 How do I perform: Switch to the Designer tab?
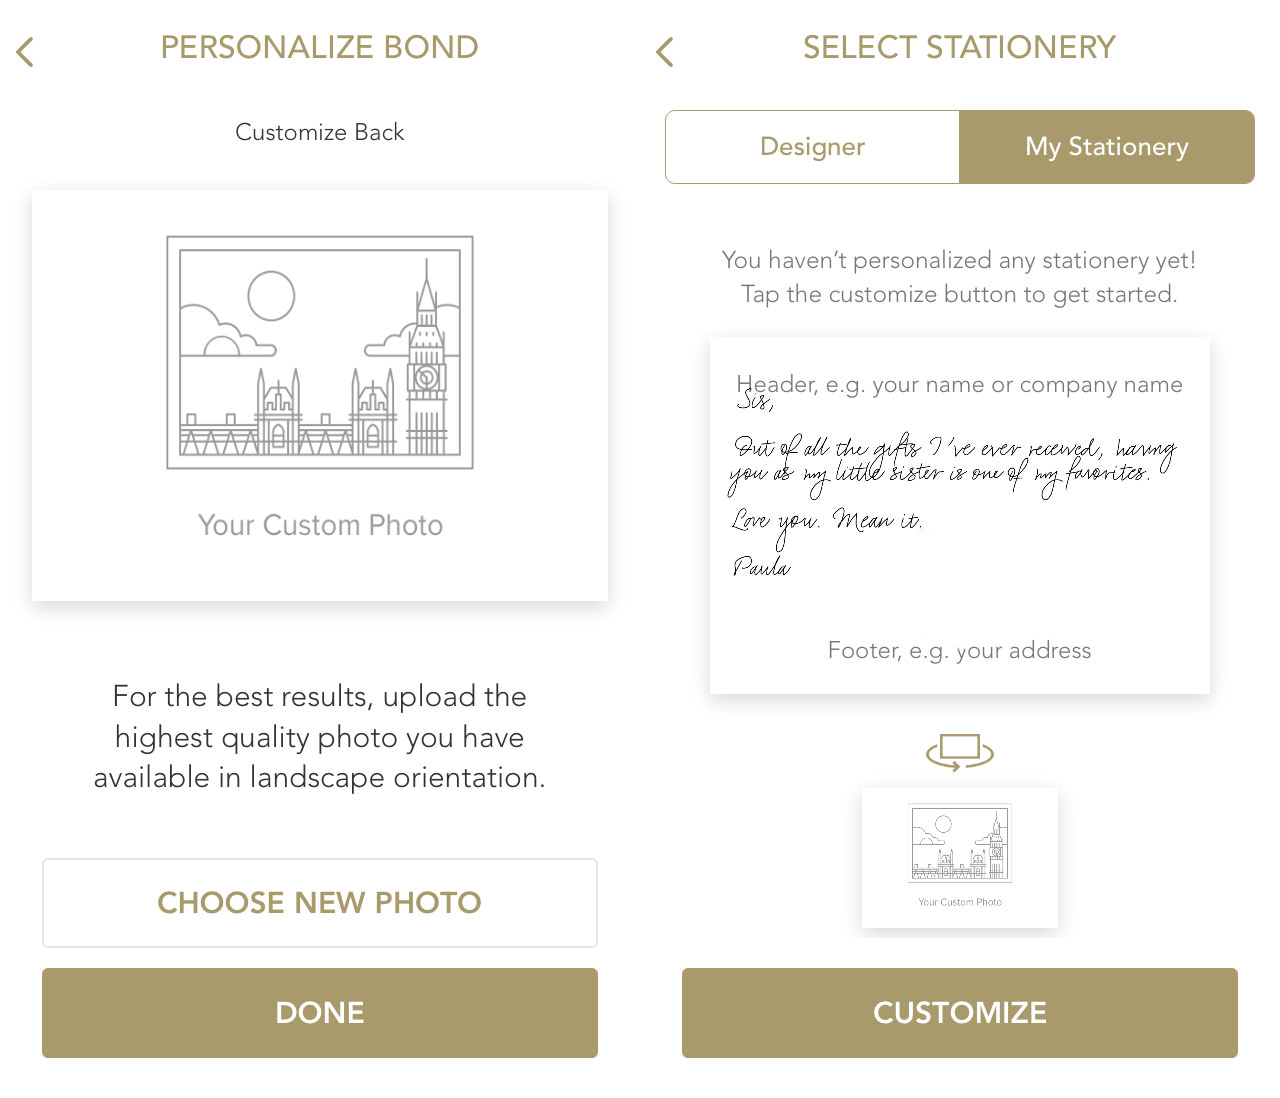[812, 147]
